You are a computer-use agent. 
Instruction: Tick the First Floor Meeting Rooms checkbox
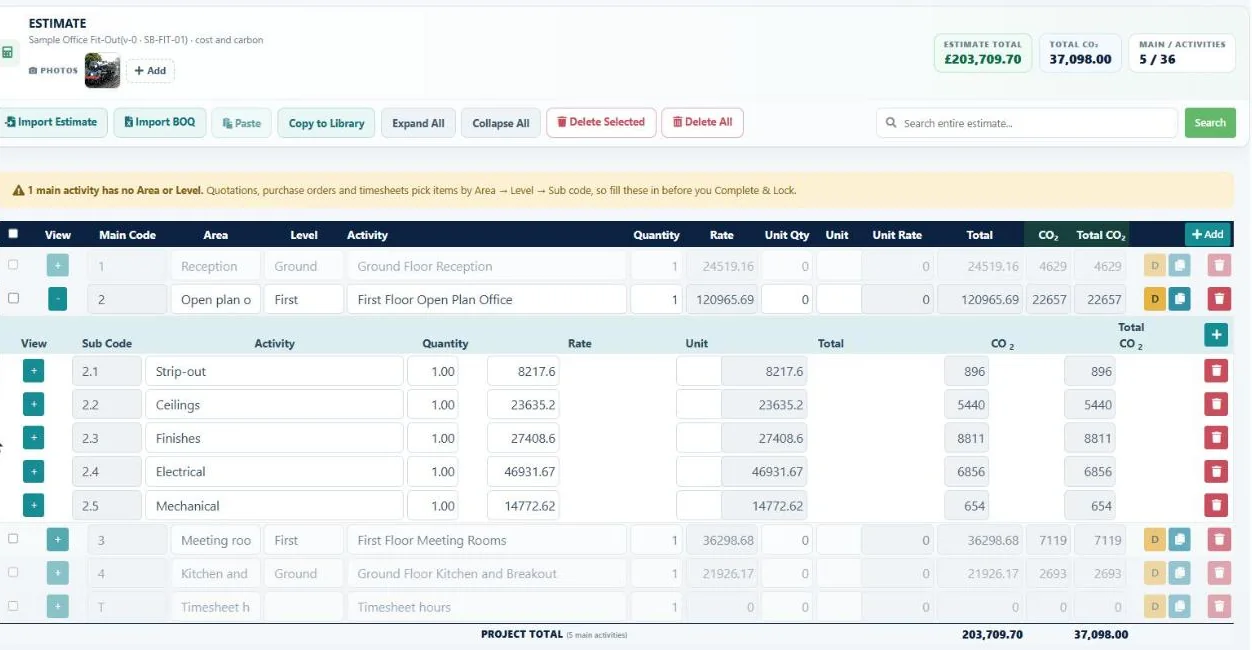13,539
